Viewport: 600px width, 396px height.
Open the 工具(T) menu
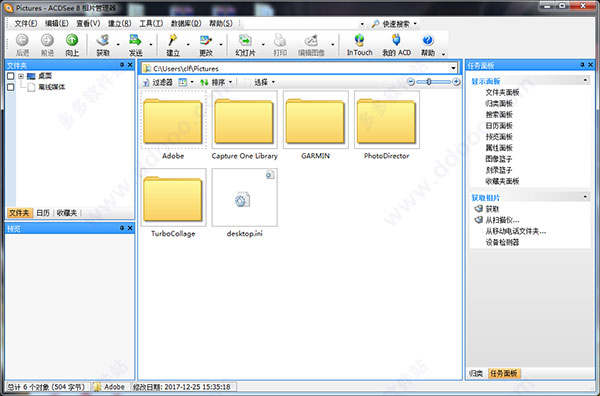151,24
